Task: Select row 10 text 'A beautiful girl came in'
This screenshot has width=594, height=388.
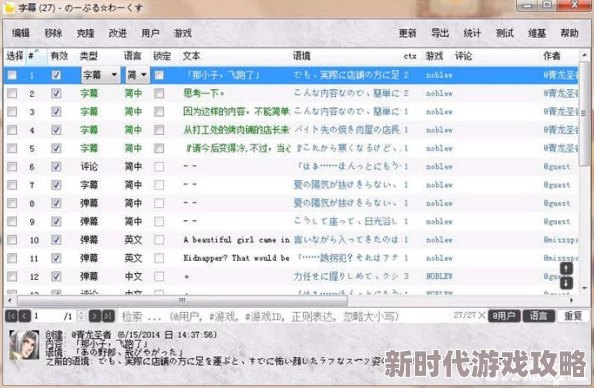Action: pos(236,240)
